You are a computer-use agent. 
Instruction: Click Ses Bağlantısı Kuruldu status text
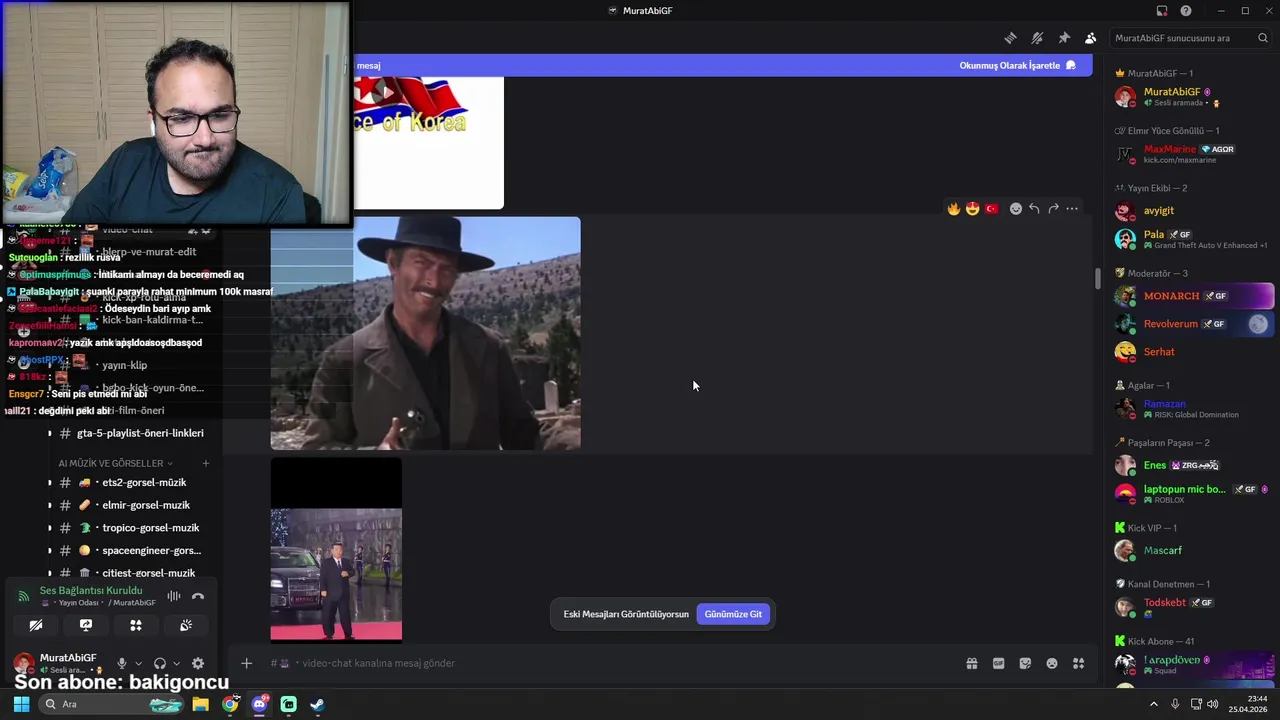[x=91, y=590]
